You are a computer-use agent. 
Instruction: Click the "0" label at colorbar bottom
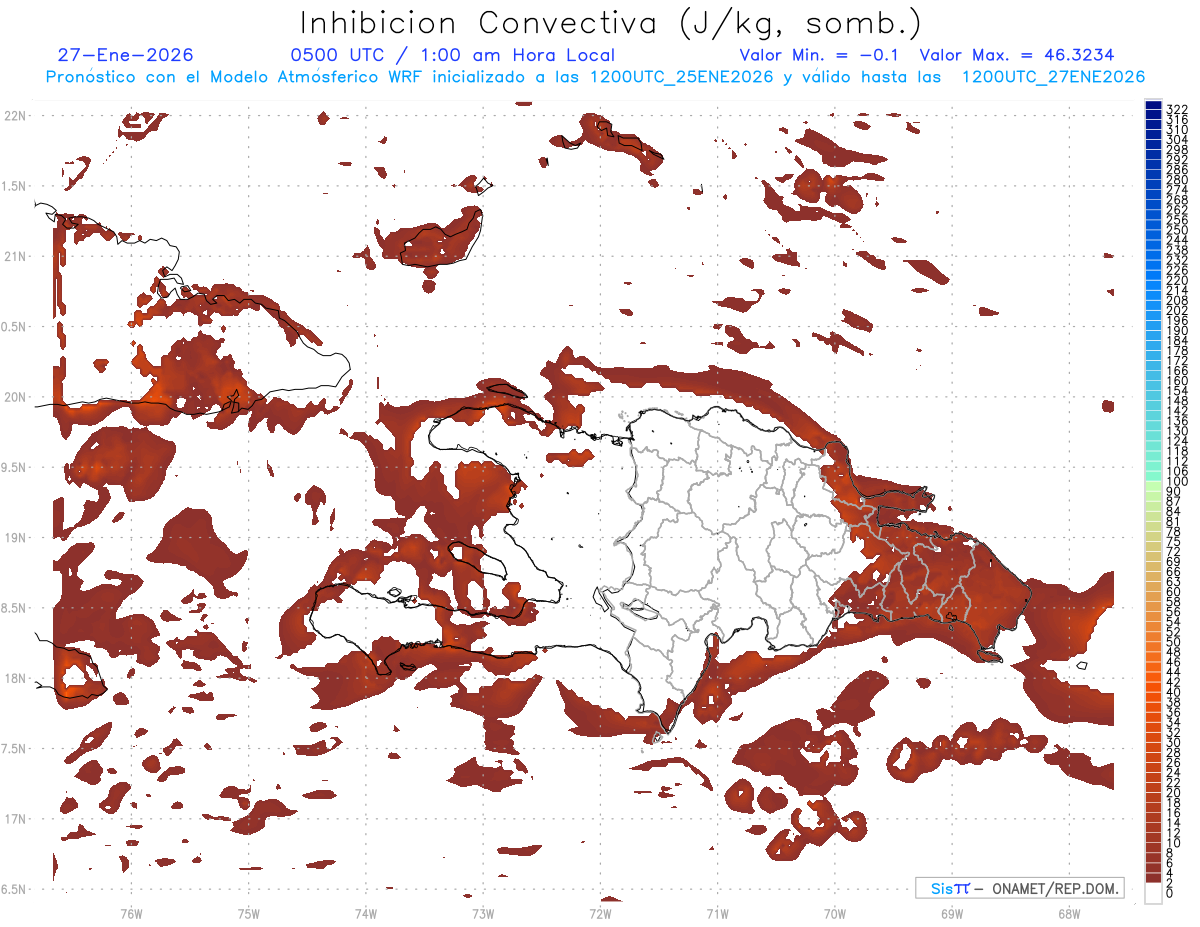tap(1170, 893)
